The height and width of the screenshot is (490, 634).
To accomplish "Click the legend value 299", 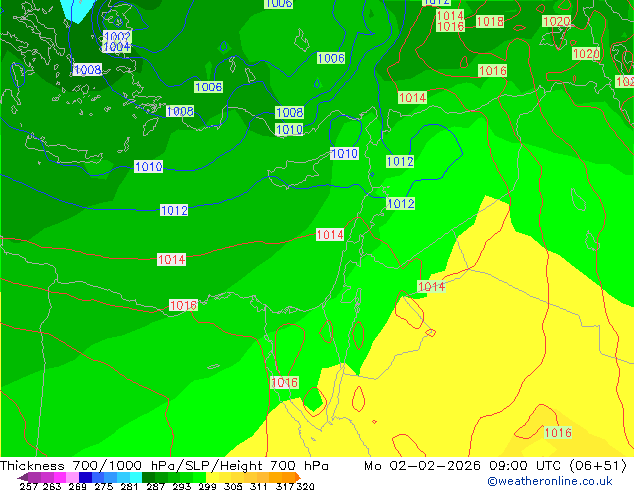I will pos(207,486).
